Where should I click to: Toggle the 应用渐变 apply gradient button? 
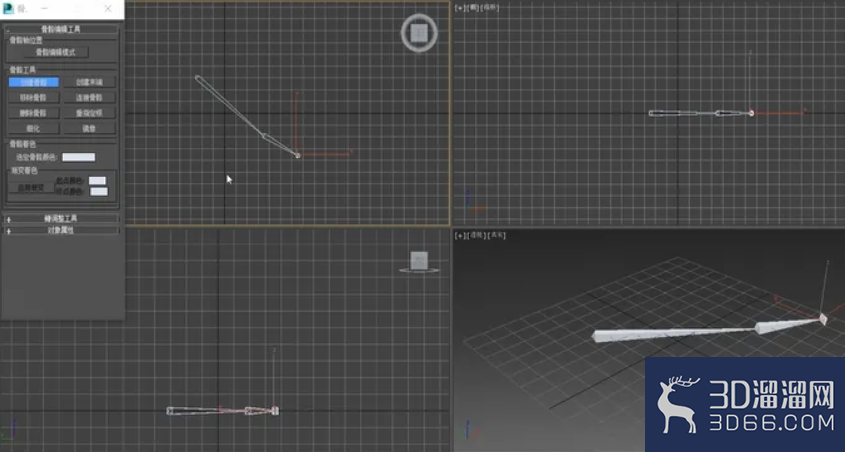[31, 187]
